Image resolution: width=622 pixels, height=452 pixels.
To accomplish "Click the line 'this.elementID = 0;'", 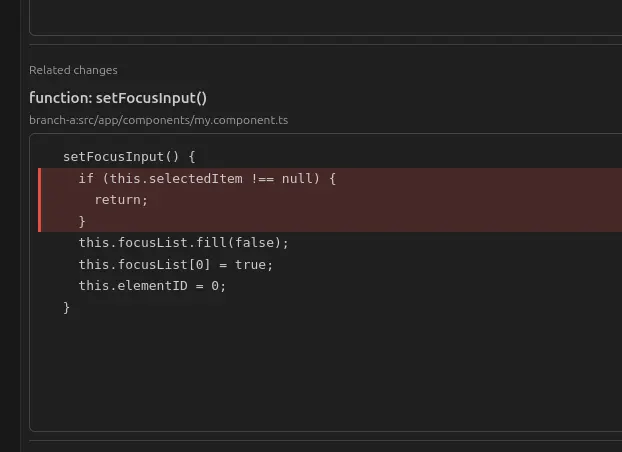I will click(x=152, y=286).
